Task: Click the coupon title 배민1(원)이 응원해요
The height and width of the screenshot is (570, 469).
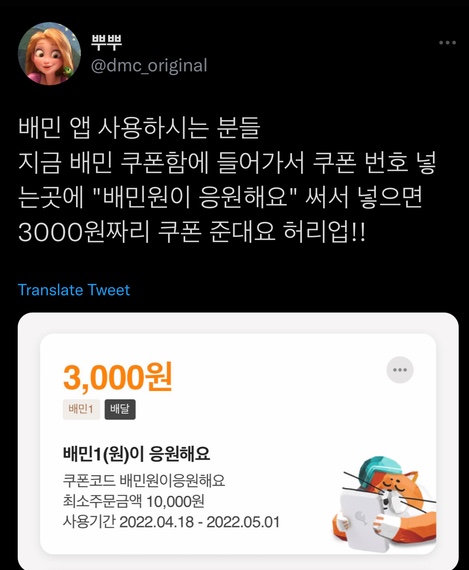Action: pos(137,454)
